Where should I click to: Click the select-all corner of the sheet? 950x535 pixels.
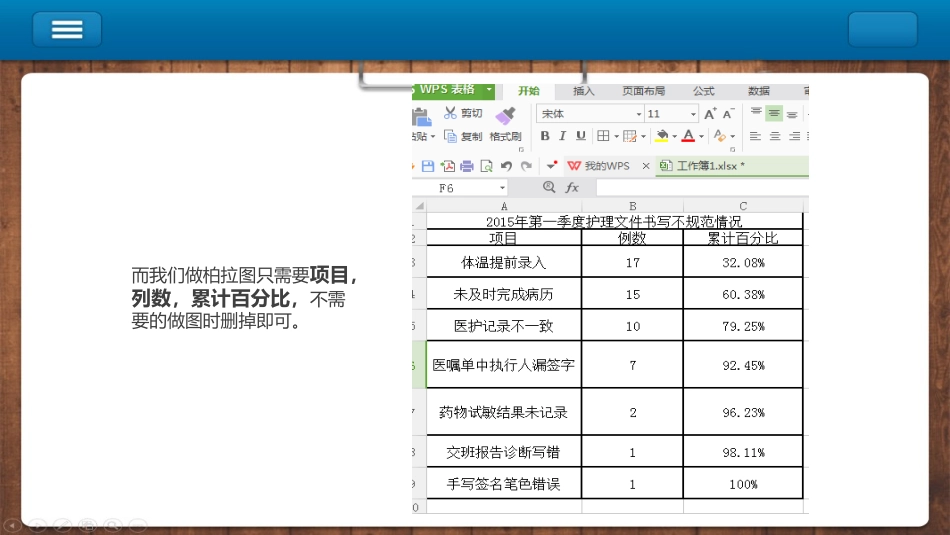pos(419,205)
